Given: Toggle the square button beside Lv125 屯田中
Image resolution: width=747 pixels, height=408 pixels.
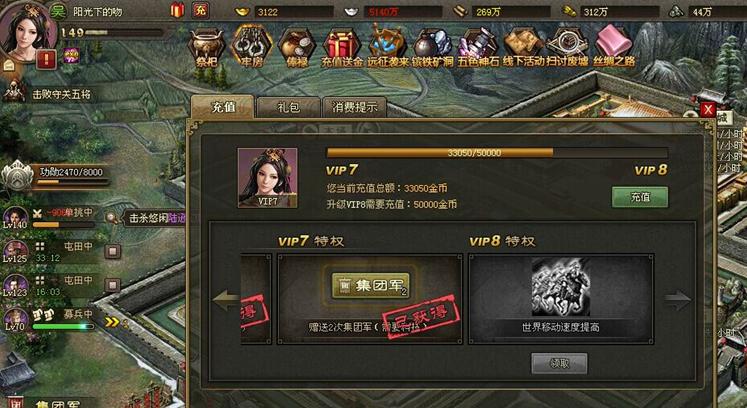Looking at the screenshot, I should 112,251.
